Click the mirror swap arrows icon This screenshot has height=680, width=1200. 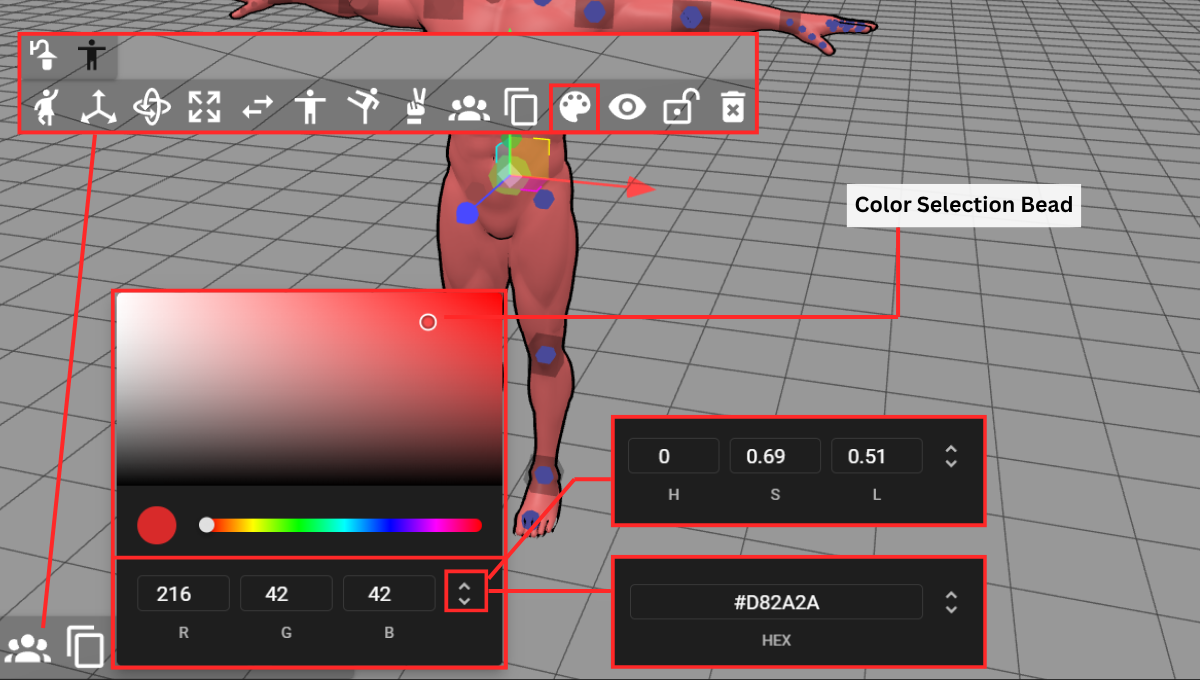257,107
